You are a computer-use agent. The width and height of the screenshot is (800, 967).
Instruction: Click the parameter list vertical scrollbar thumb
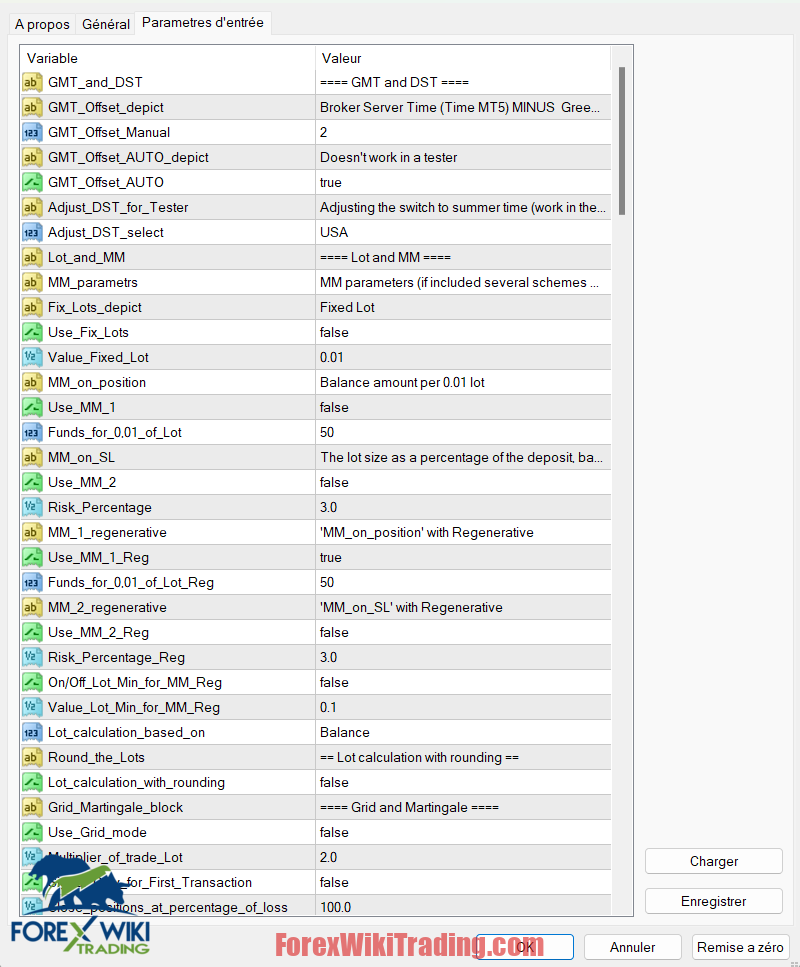click(x=622, y=141)
